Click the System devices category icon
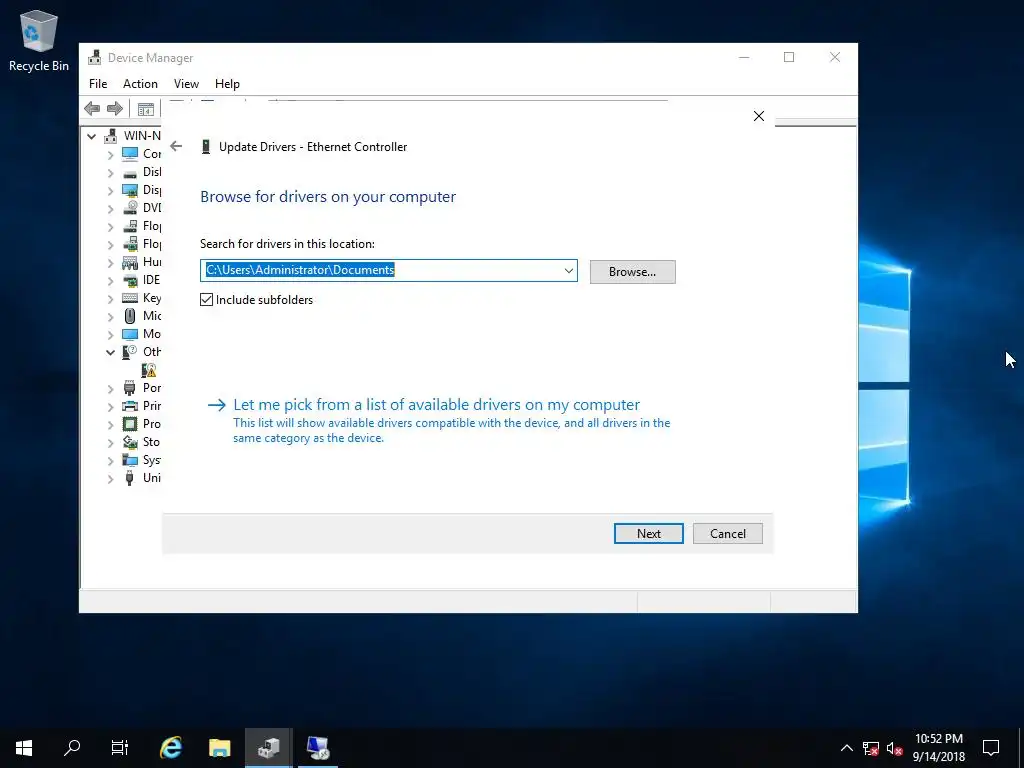The height and width of the screenshot is (768, 1024). pos(130,460)
